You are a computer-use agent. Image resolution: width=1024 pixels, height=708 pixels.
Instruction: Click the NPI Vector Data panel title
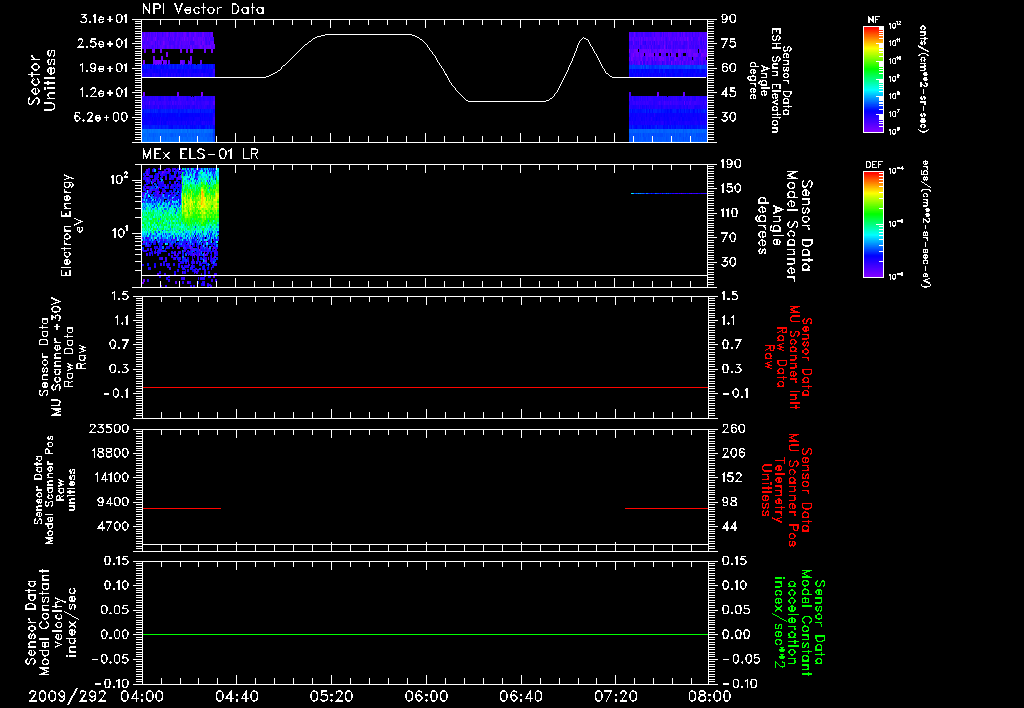pos(203,9)
